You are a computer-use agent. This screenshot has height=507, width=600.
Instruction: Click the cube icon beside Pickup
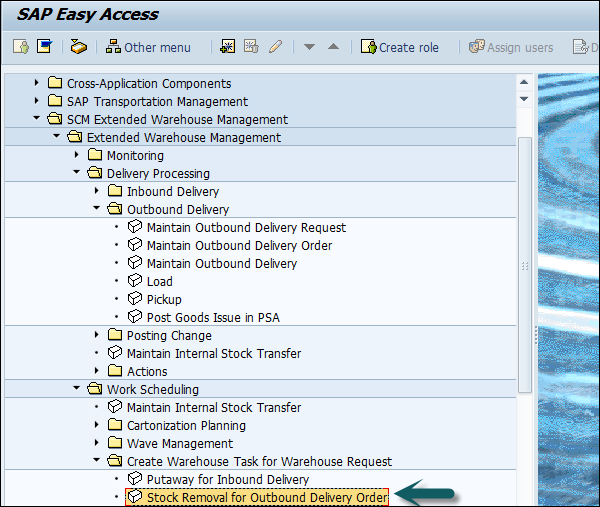pos(135,298)
